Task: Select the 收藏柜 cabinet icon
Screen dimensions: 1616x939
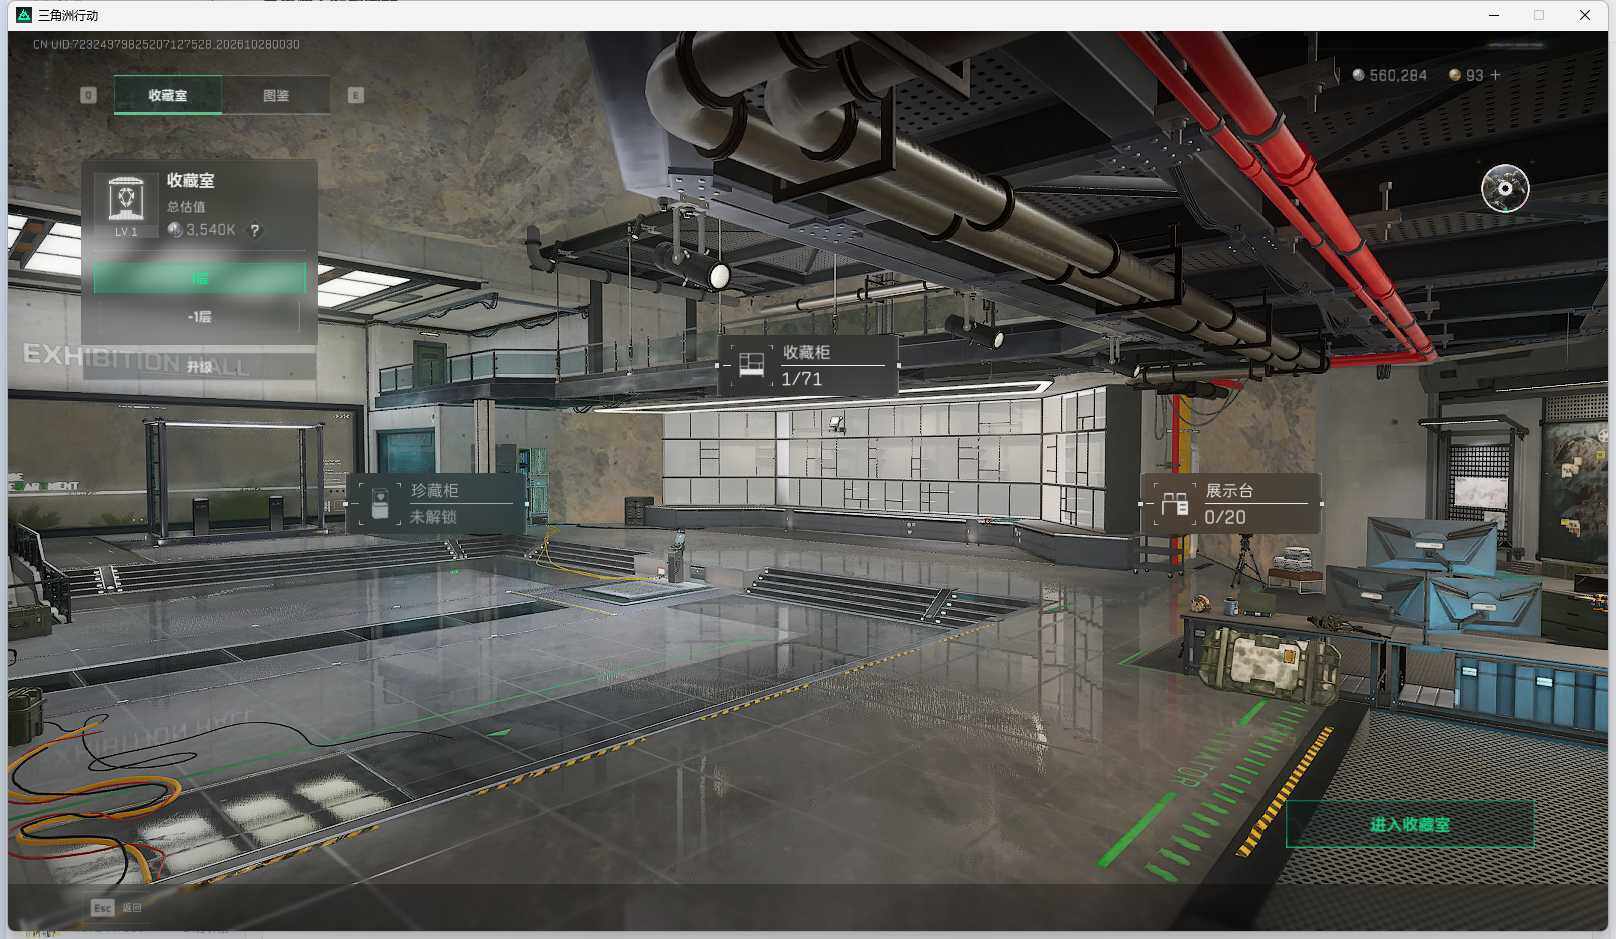Action: pyautogui.click(x=751, y=364)
